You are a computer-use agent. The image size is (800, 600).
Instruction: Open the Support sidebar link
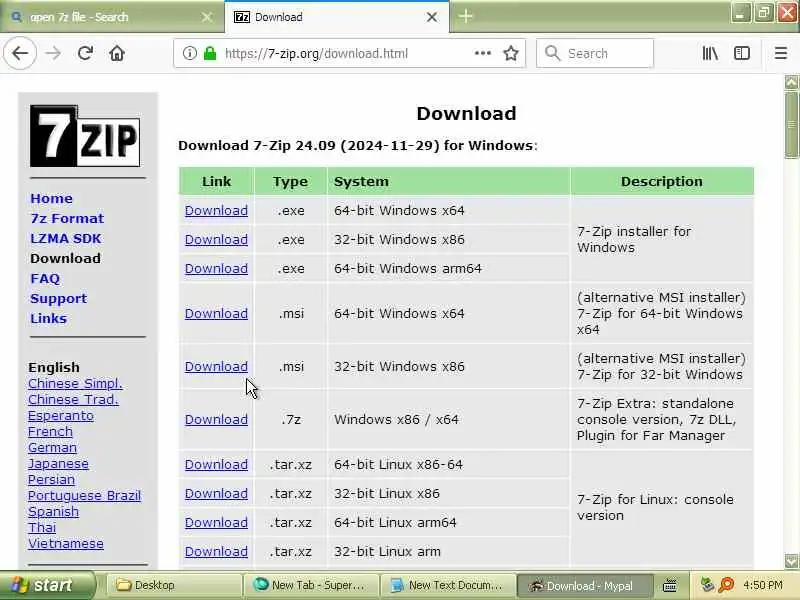pos(58,298)
